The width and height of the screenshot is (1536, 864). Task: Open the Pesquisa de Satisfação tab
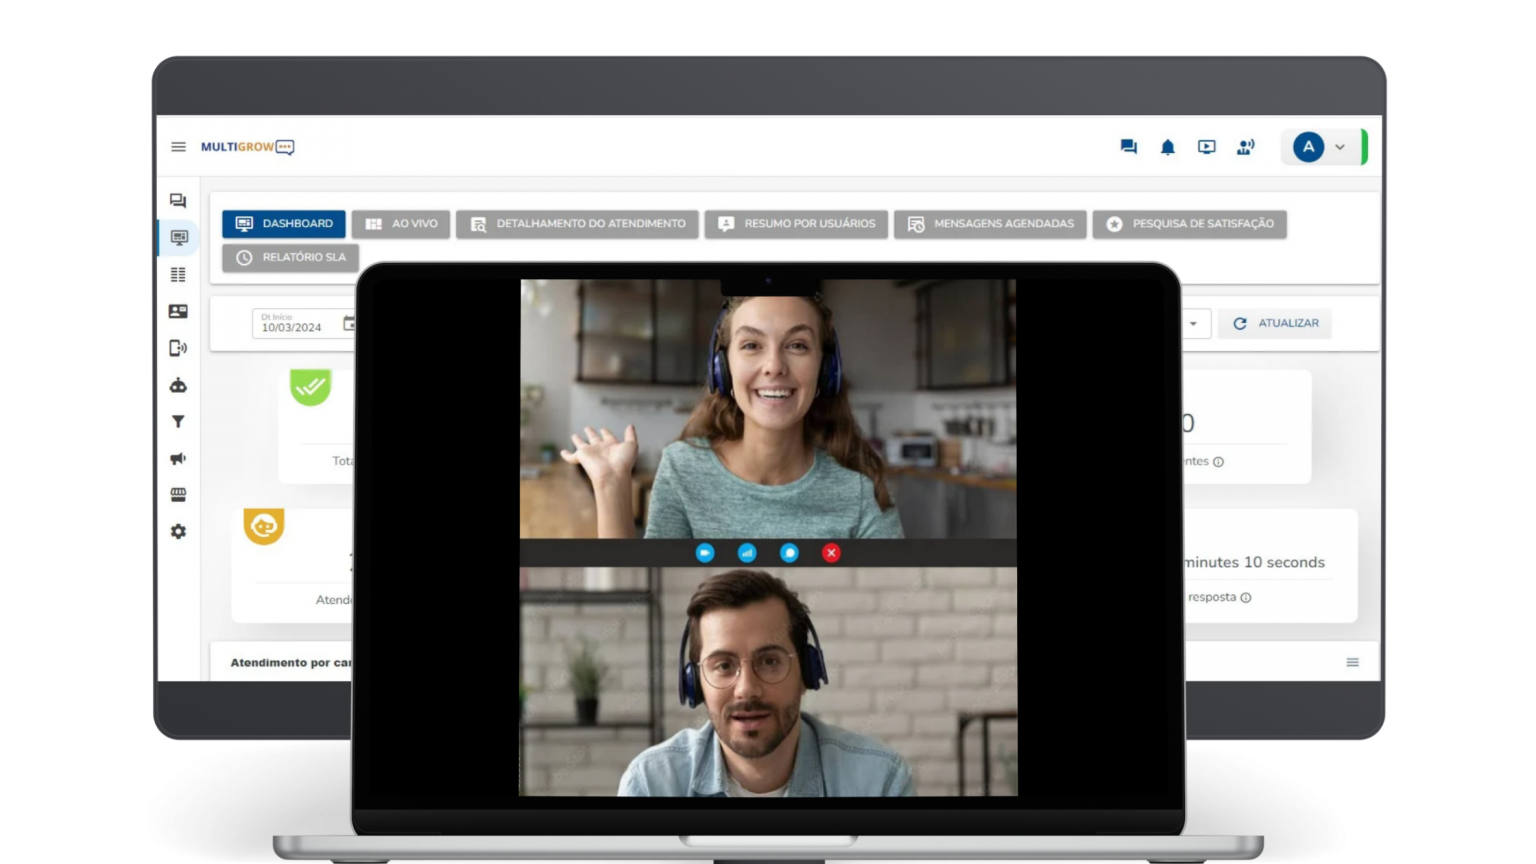(1189, 223)
